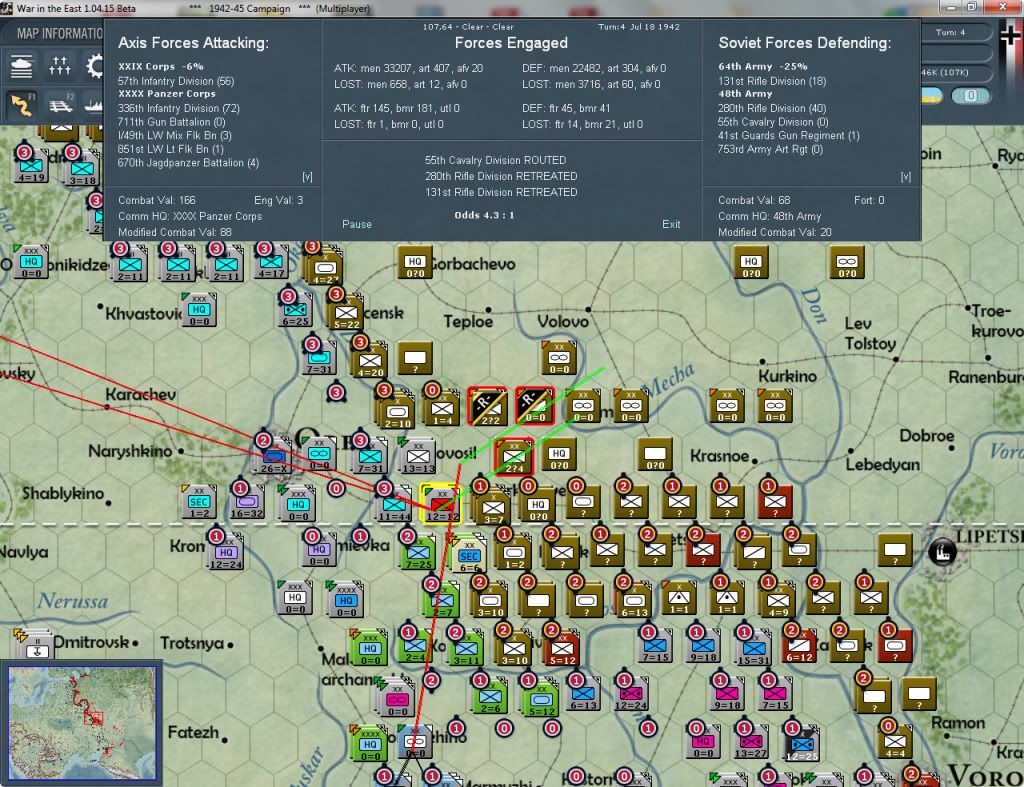1024x787 pixels.
Task: Select the green XXX HQ near Maloarchangelsk
Action: [x=370, y=648]
